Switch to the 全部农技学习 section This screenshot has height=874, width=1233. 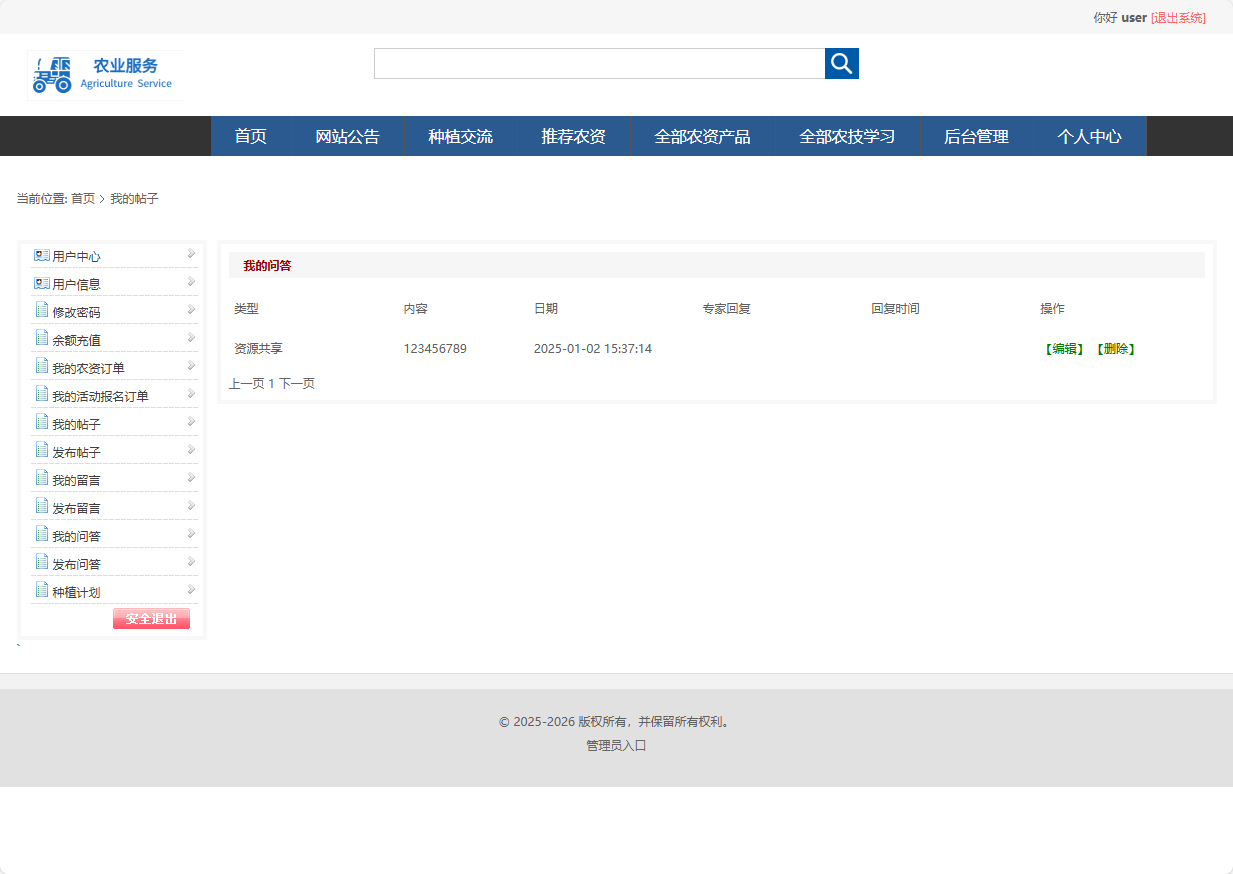(x=845, y=136)
